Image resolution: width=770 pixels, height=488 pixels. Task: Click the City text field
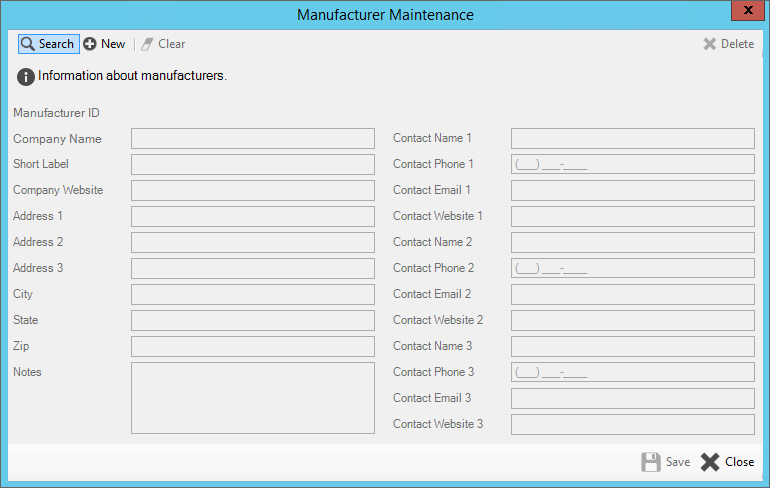pos(253,295)
